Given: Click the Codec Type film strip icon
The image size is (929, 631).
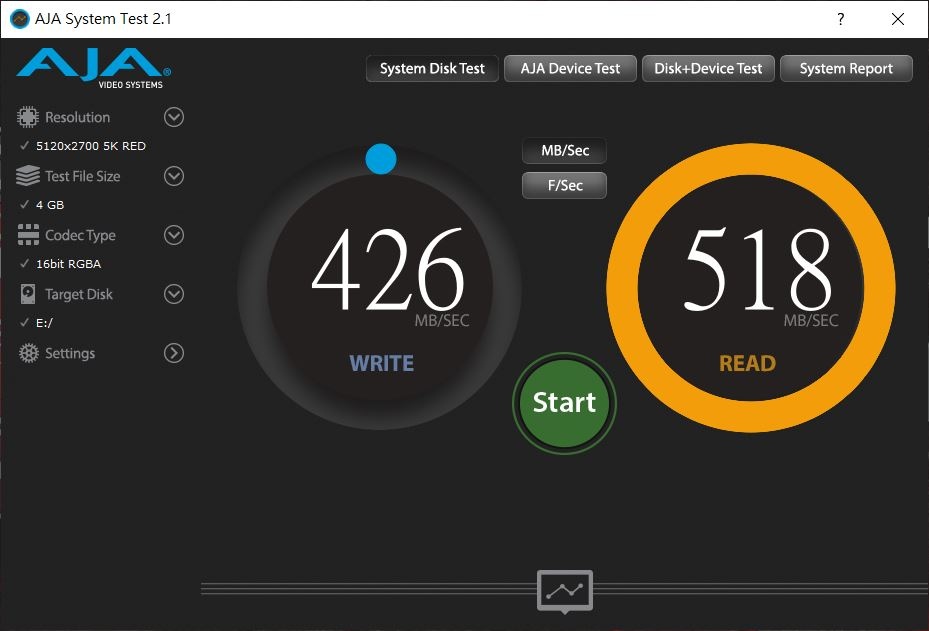Looking at the screenshot, I should [x=28, y=235].
